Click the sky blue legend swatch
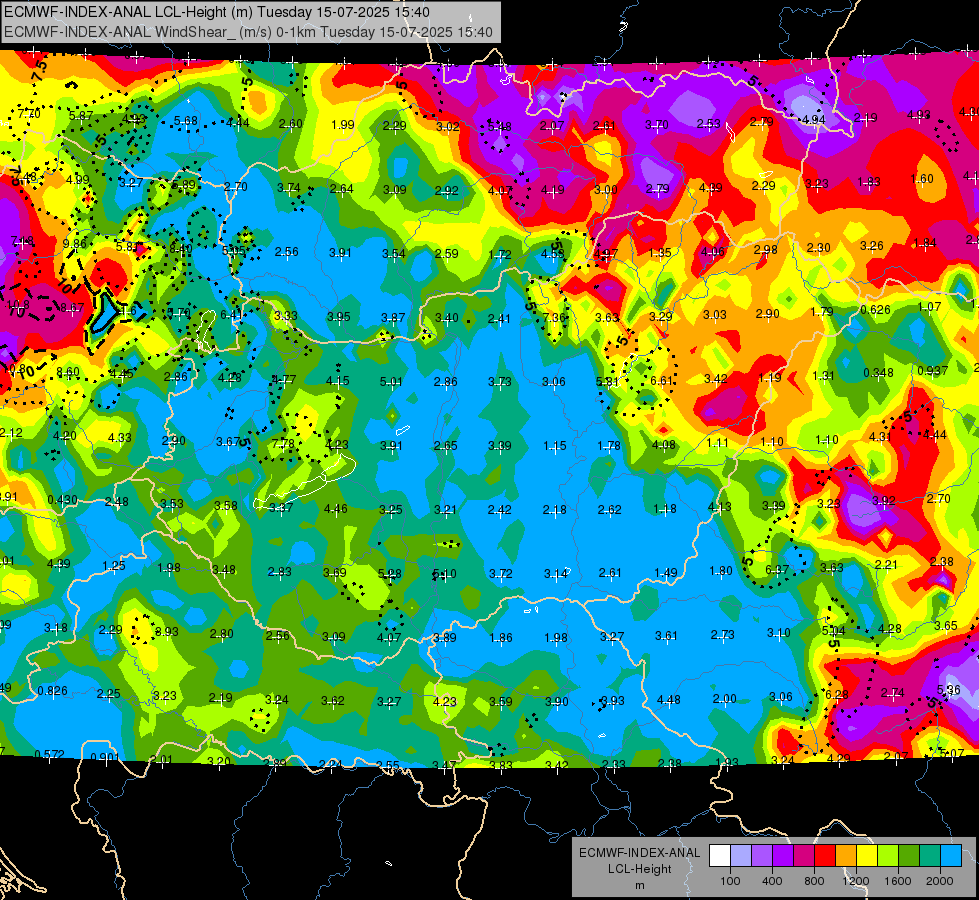The height and width of the screenshot is (900, 979). tap(951, 856)
